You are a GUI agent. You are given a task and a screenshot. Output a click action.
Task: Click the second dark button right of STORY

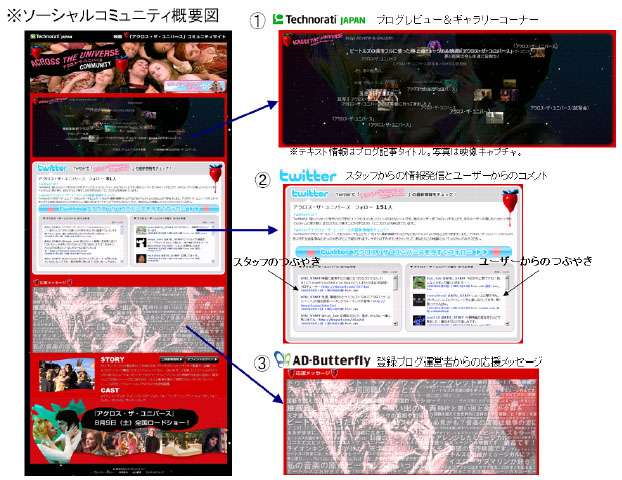(x=202, y=359)
